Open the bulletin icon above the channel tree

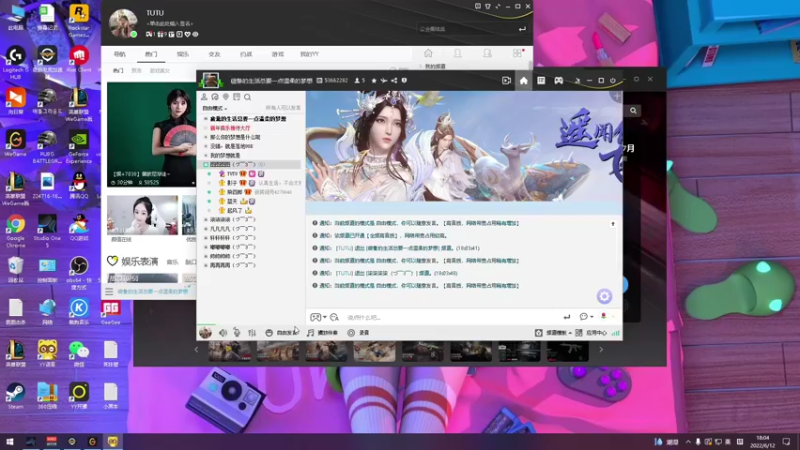(x=237, y=97)
